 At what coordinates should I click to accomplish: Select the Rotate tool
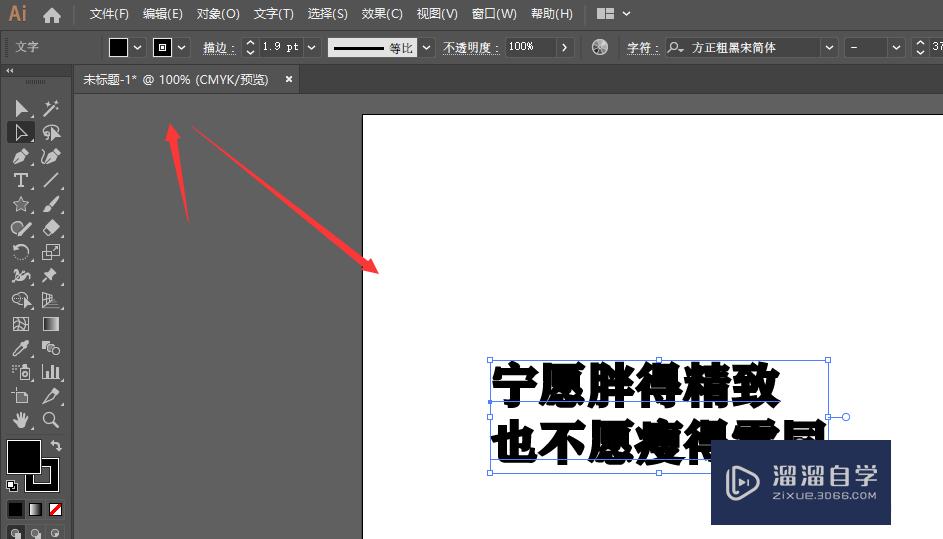coord(21,252)
